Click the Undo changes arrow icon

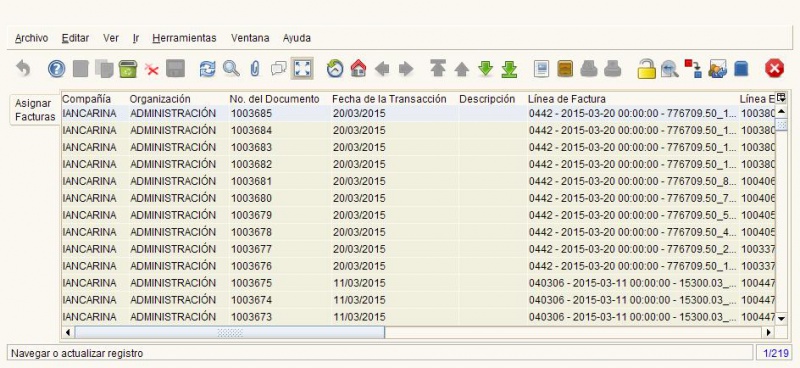pyautogui.click(x=23, y=68)
